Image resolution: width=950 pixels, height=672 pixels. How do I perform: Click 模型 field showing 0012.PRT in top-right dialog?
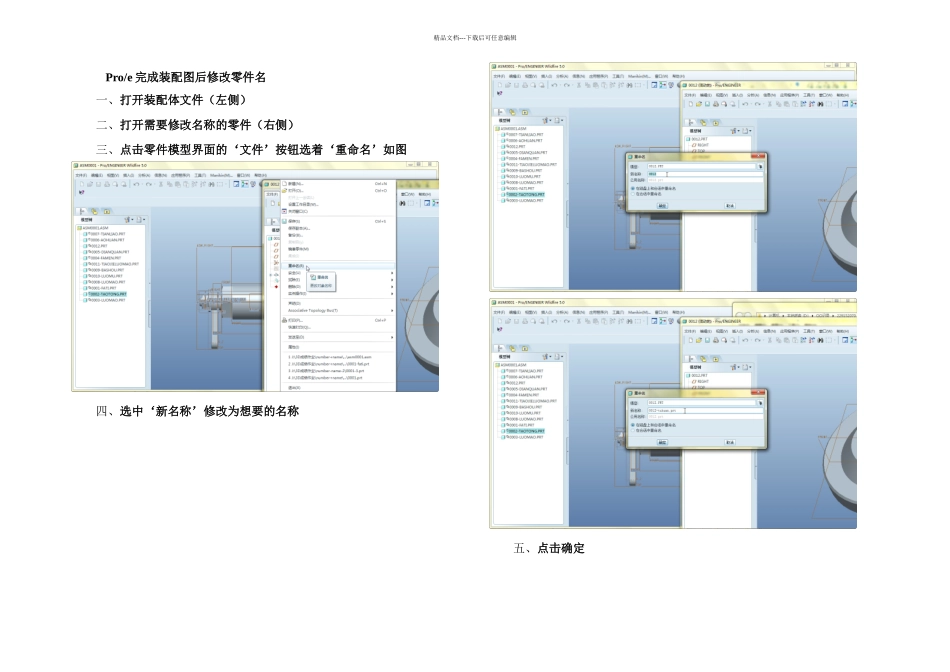point(702,167)
